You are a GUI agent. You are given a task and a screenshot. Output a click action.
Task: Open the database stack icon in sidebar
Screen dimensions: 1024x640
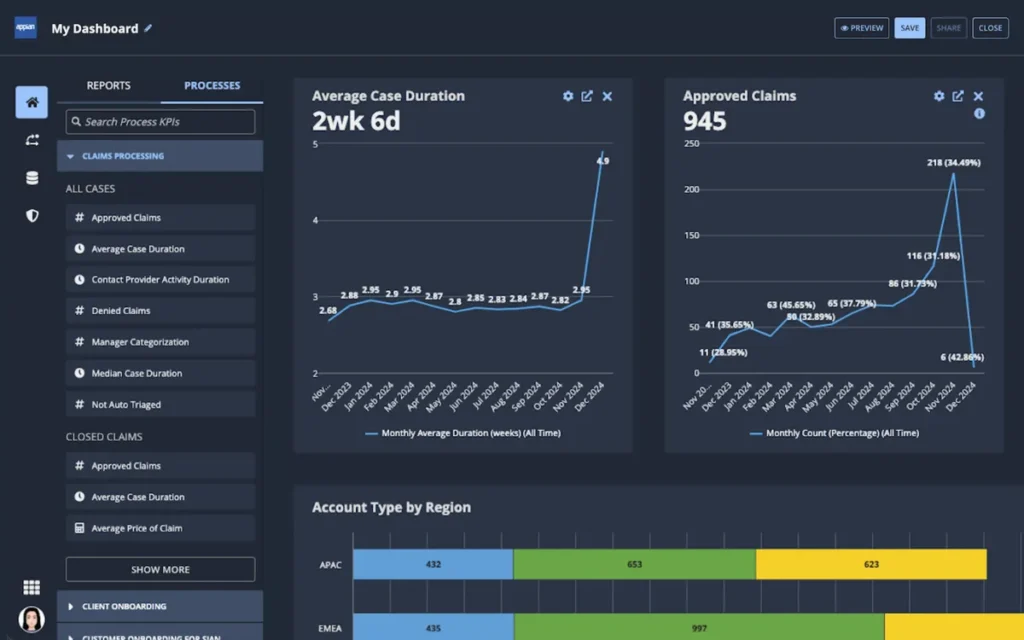(31, 178)
